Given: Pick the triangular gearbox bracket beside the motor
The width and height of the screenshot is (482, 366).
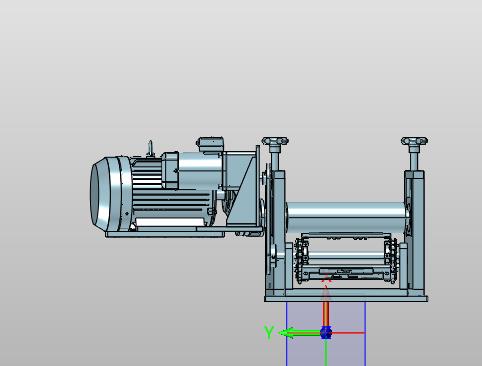Looking at the screenshot, I should click(x=242, y=190).
